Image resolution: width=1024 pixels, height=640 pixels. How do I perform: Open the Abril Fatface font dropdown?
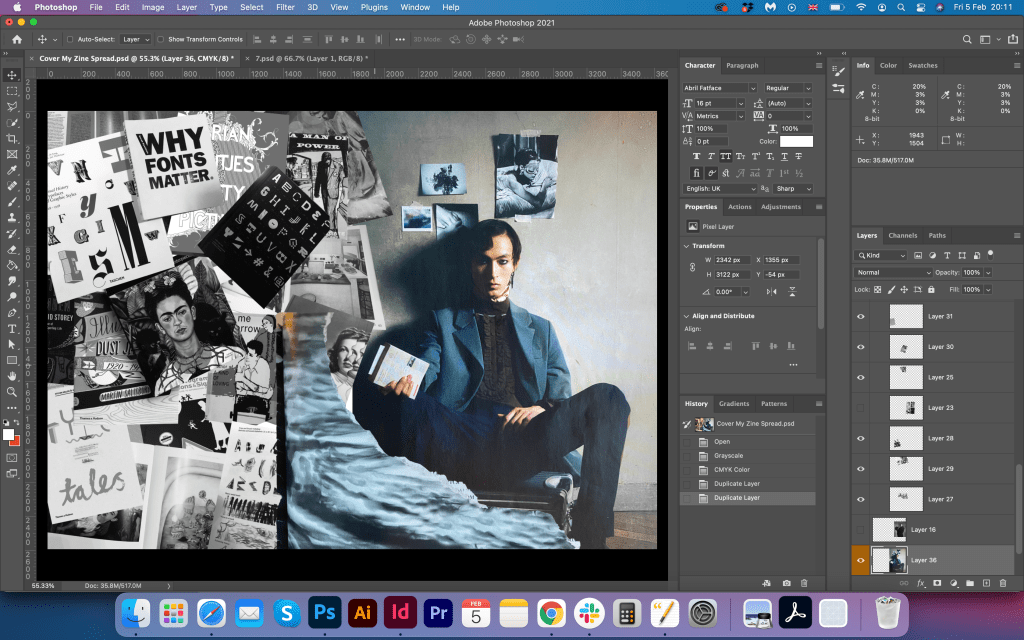tap(720, 88)
